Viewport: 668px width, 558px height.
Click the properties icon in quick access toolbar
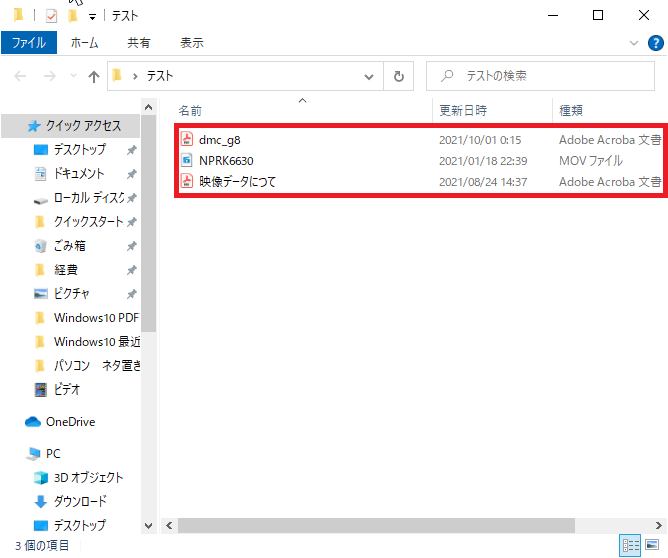point(51,16)
